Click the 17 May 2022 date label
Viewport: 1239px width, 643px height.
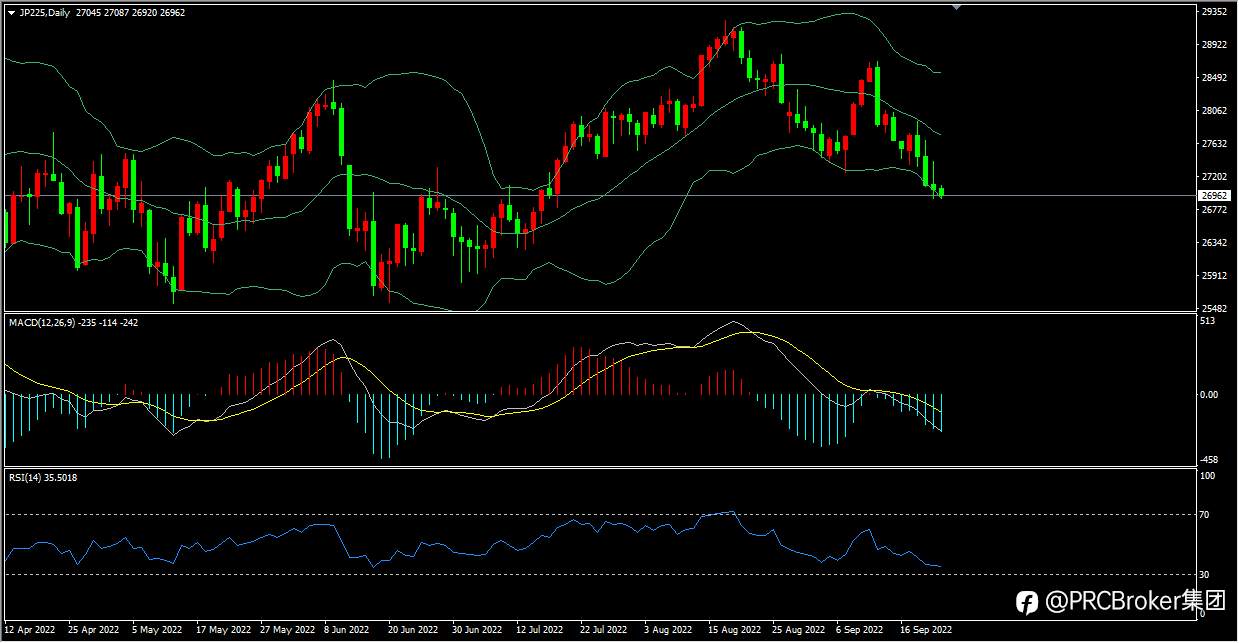pos(222,631)
